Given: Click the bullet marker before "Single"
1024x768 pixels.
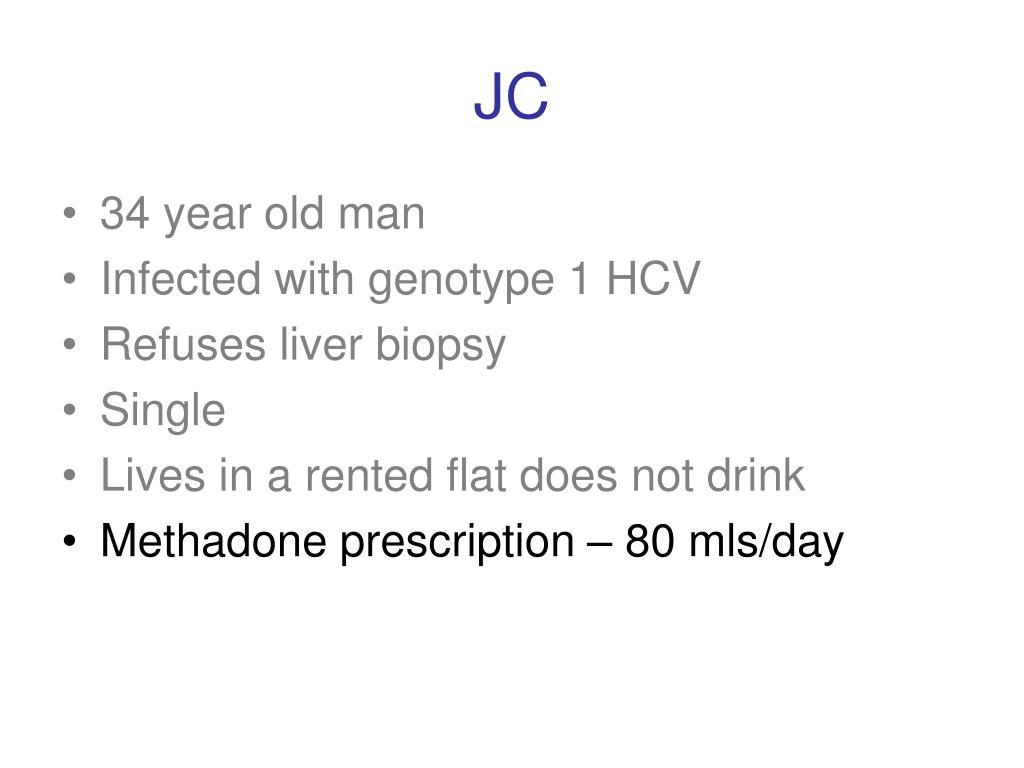Looking at the screenshot, I should point(70,409).
